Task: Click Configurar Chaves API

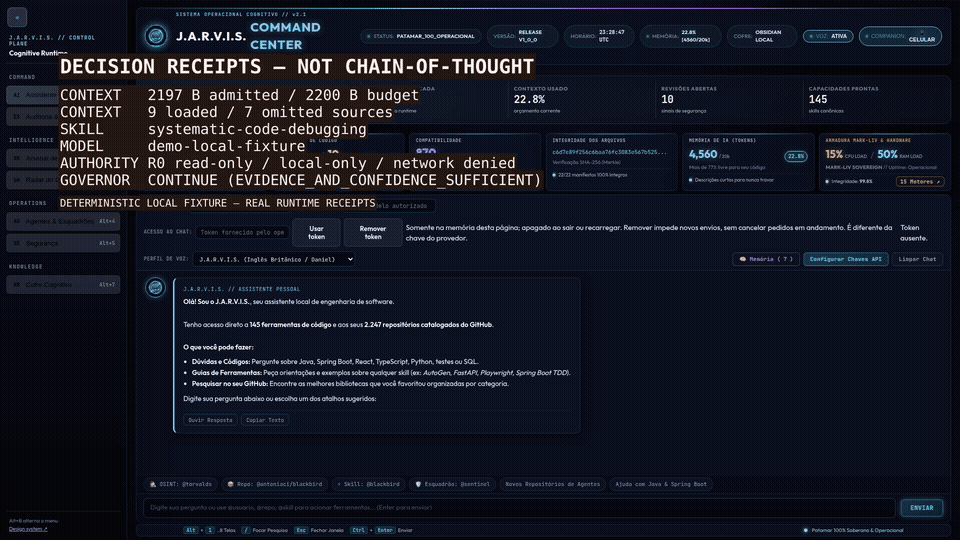Action: (845, 259)
